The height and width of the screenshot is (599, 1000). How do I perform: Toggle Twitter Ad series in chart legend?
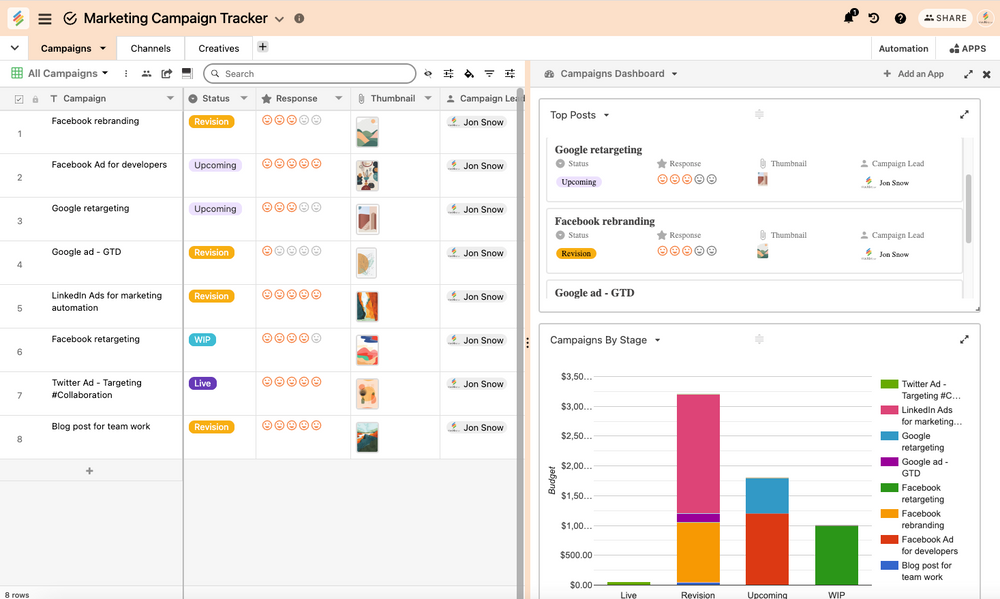pyautogui.click(x=920, y=390)
